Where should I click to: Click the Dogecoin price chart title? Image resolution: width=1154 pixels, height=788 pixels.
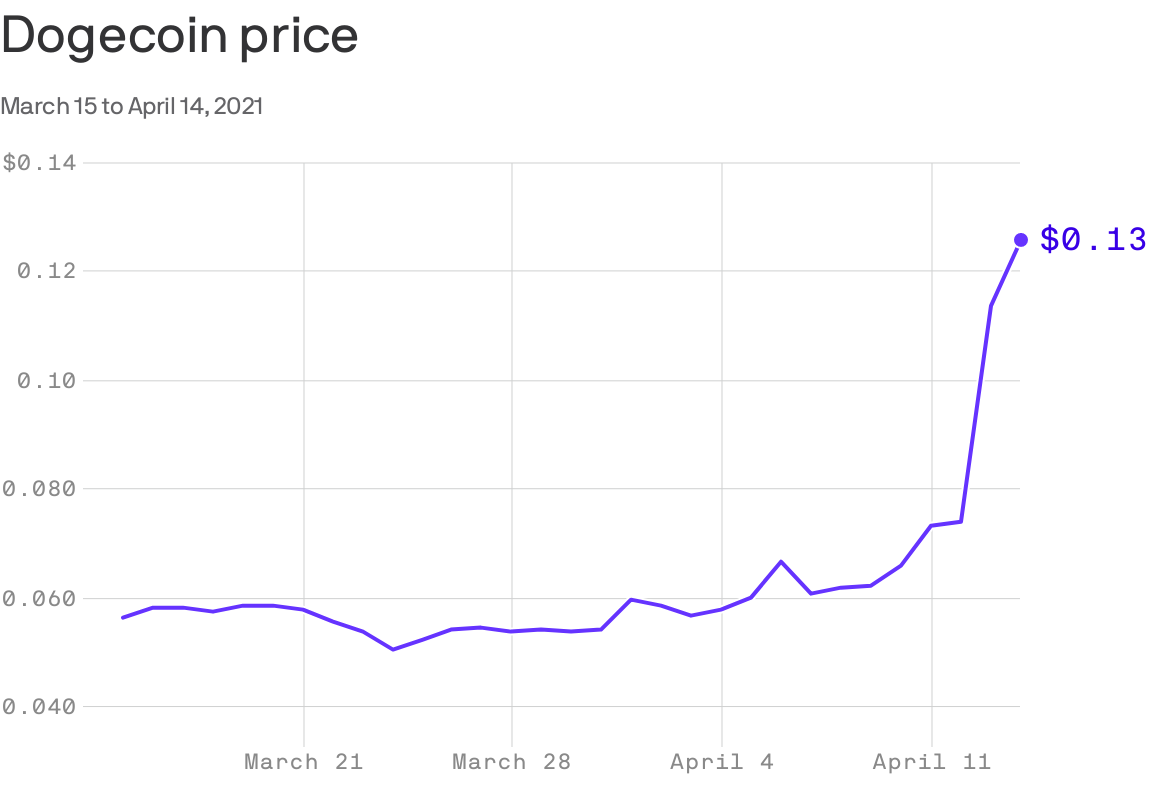[180, 38]
